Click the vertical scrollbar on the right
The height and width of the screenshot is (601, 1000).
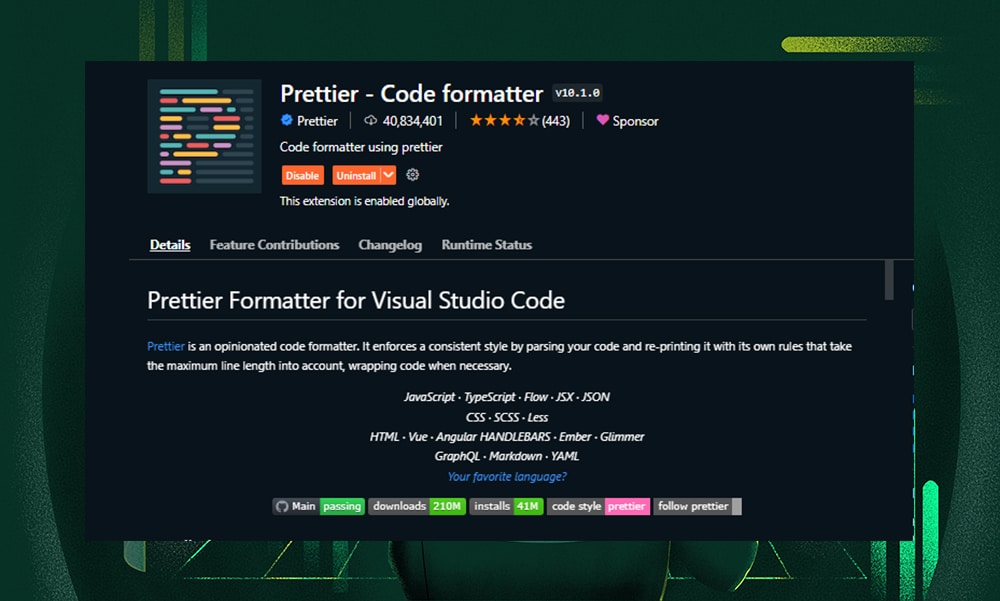click(888, 281)
